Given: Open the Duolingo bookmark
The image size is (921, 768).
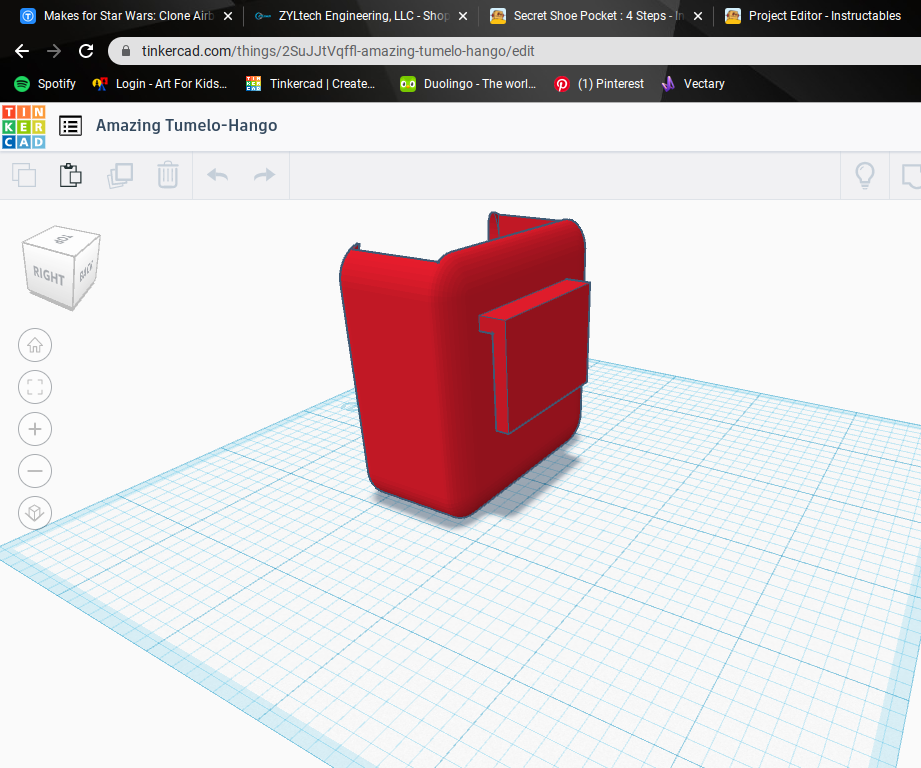Looking at the screenshot, I should click(x=468, y=84).
